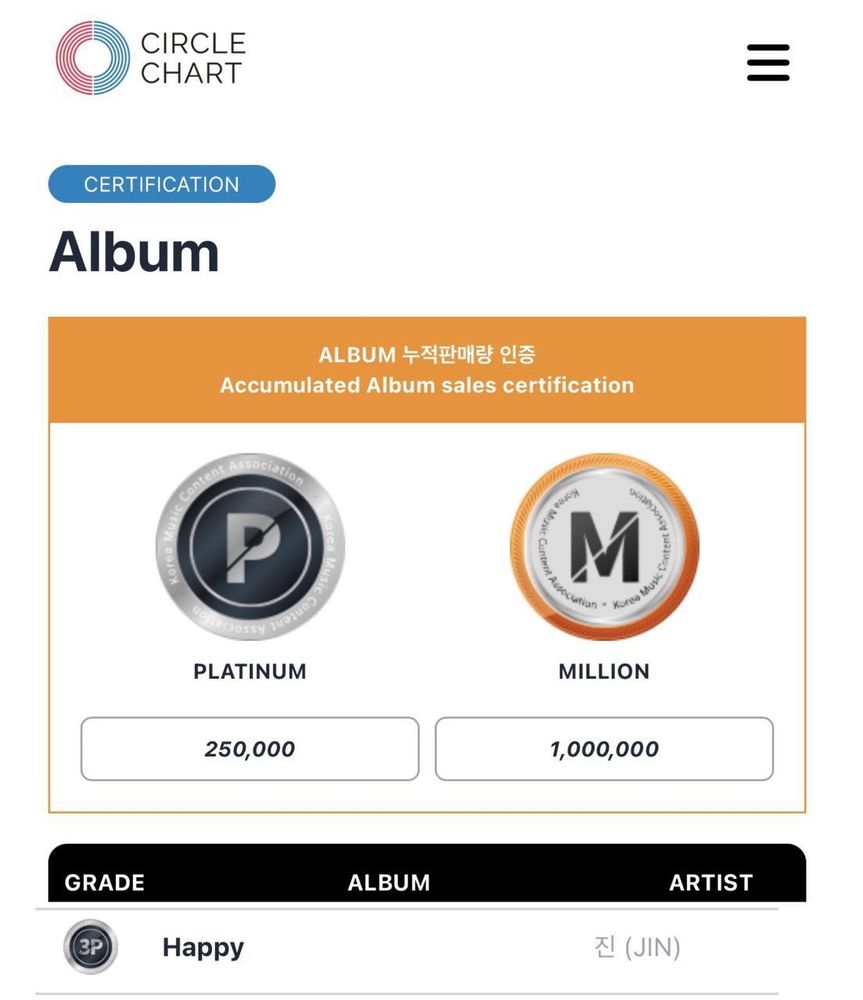Viewport: 863px width, 1000px height.
Task: Click the Circle Chart circular logo
Action: (x=93, y=58)
